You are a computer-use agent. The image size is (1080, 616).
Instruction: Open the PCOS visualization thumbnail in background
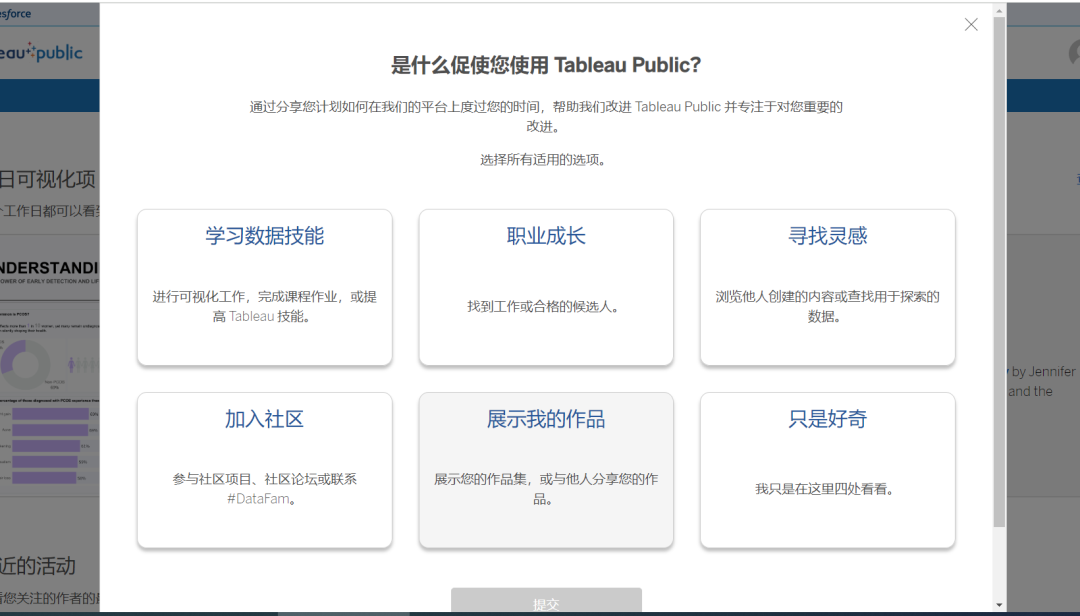[50, 365]
